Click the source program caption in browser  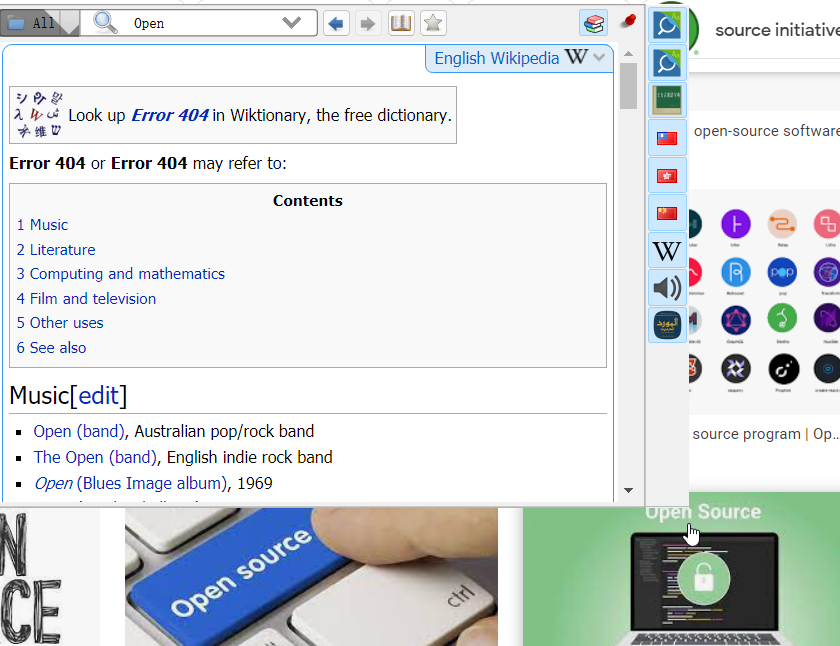(764, 434)
